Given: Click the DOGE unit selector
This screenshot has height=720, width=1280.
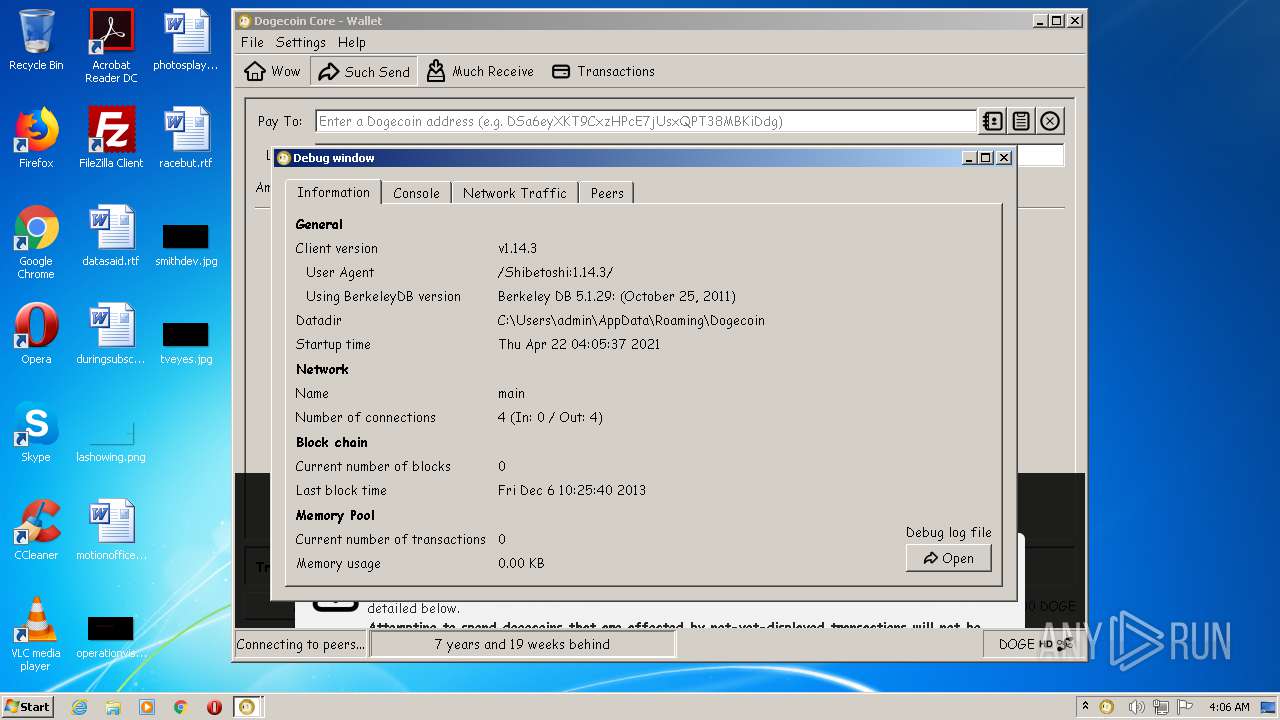Looking at the screenshot, I should 1016,644.
